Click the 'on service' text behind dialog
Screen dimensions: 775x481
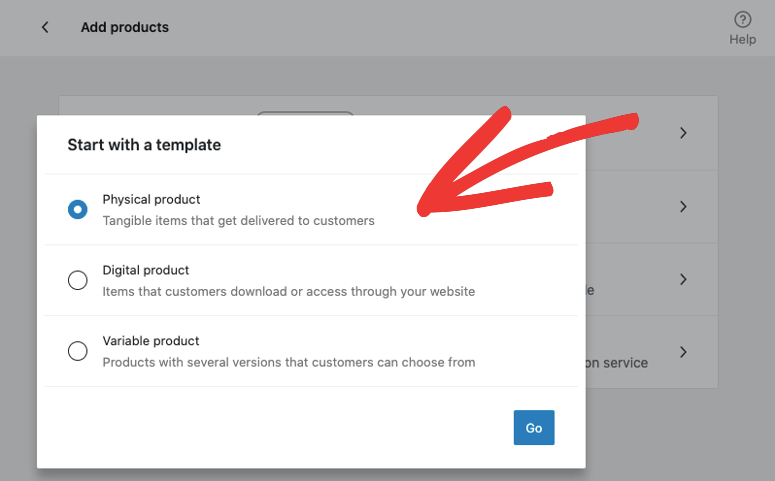pyautogui.click(x=617, y=363)
